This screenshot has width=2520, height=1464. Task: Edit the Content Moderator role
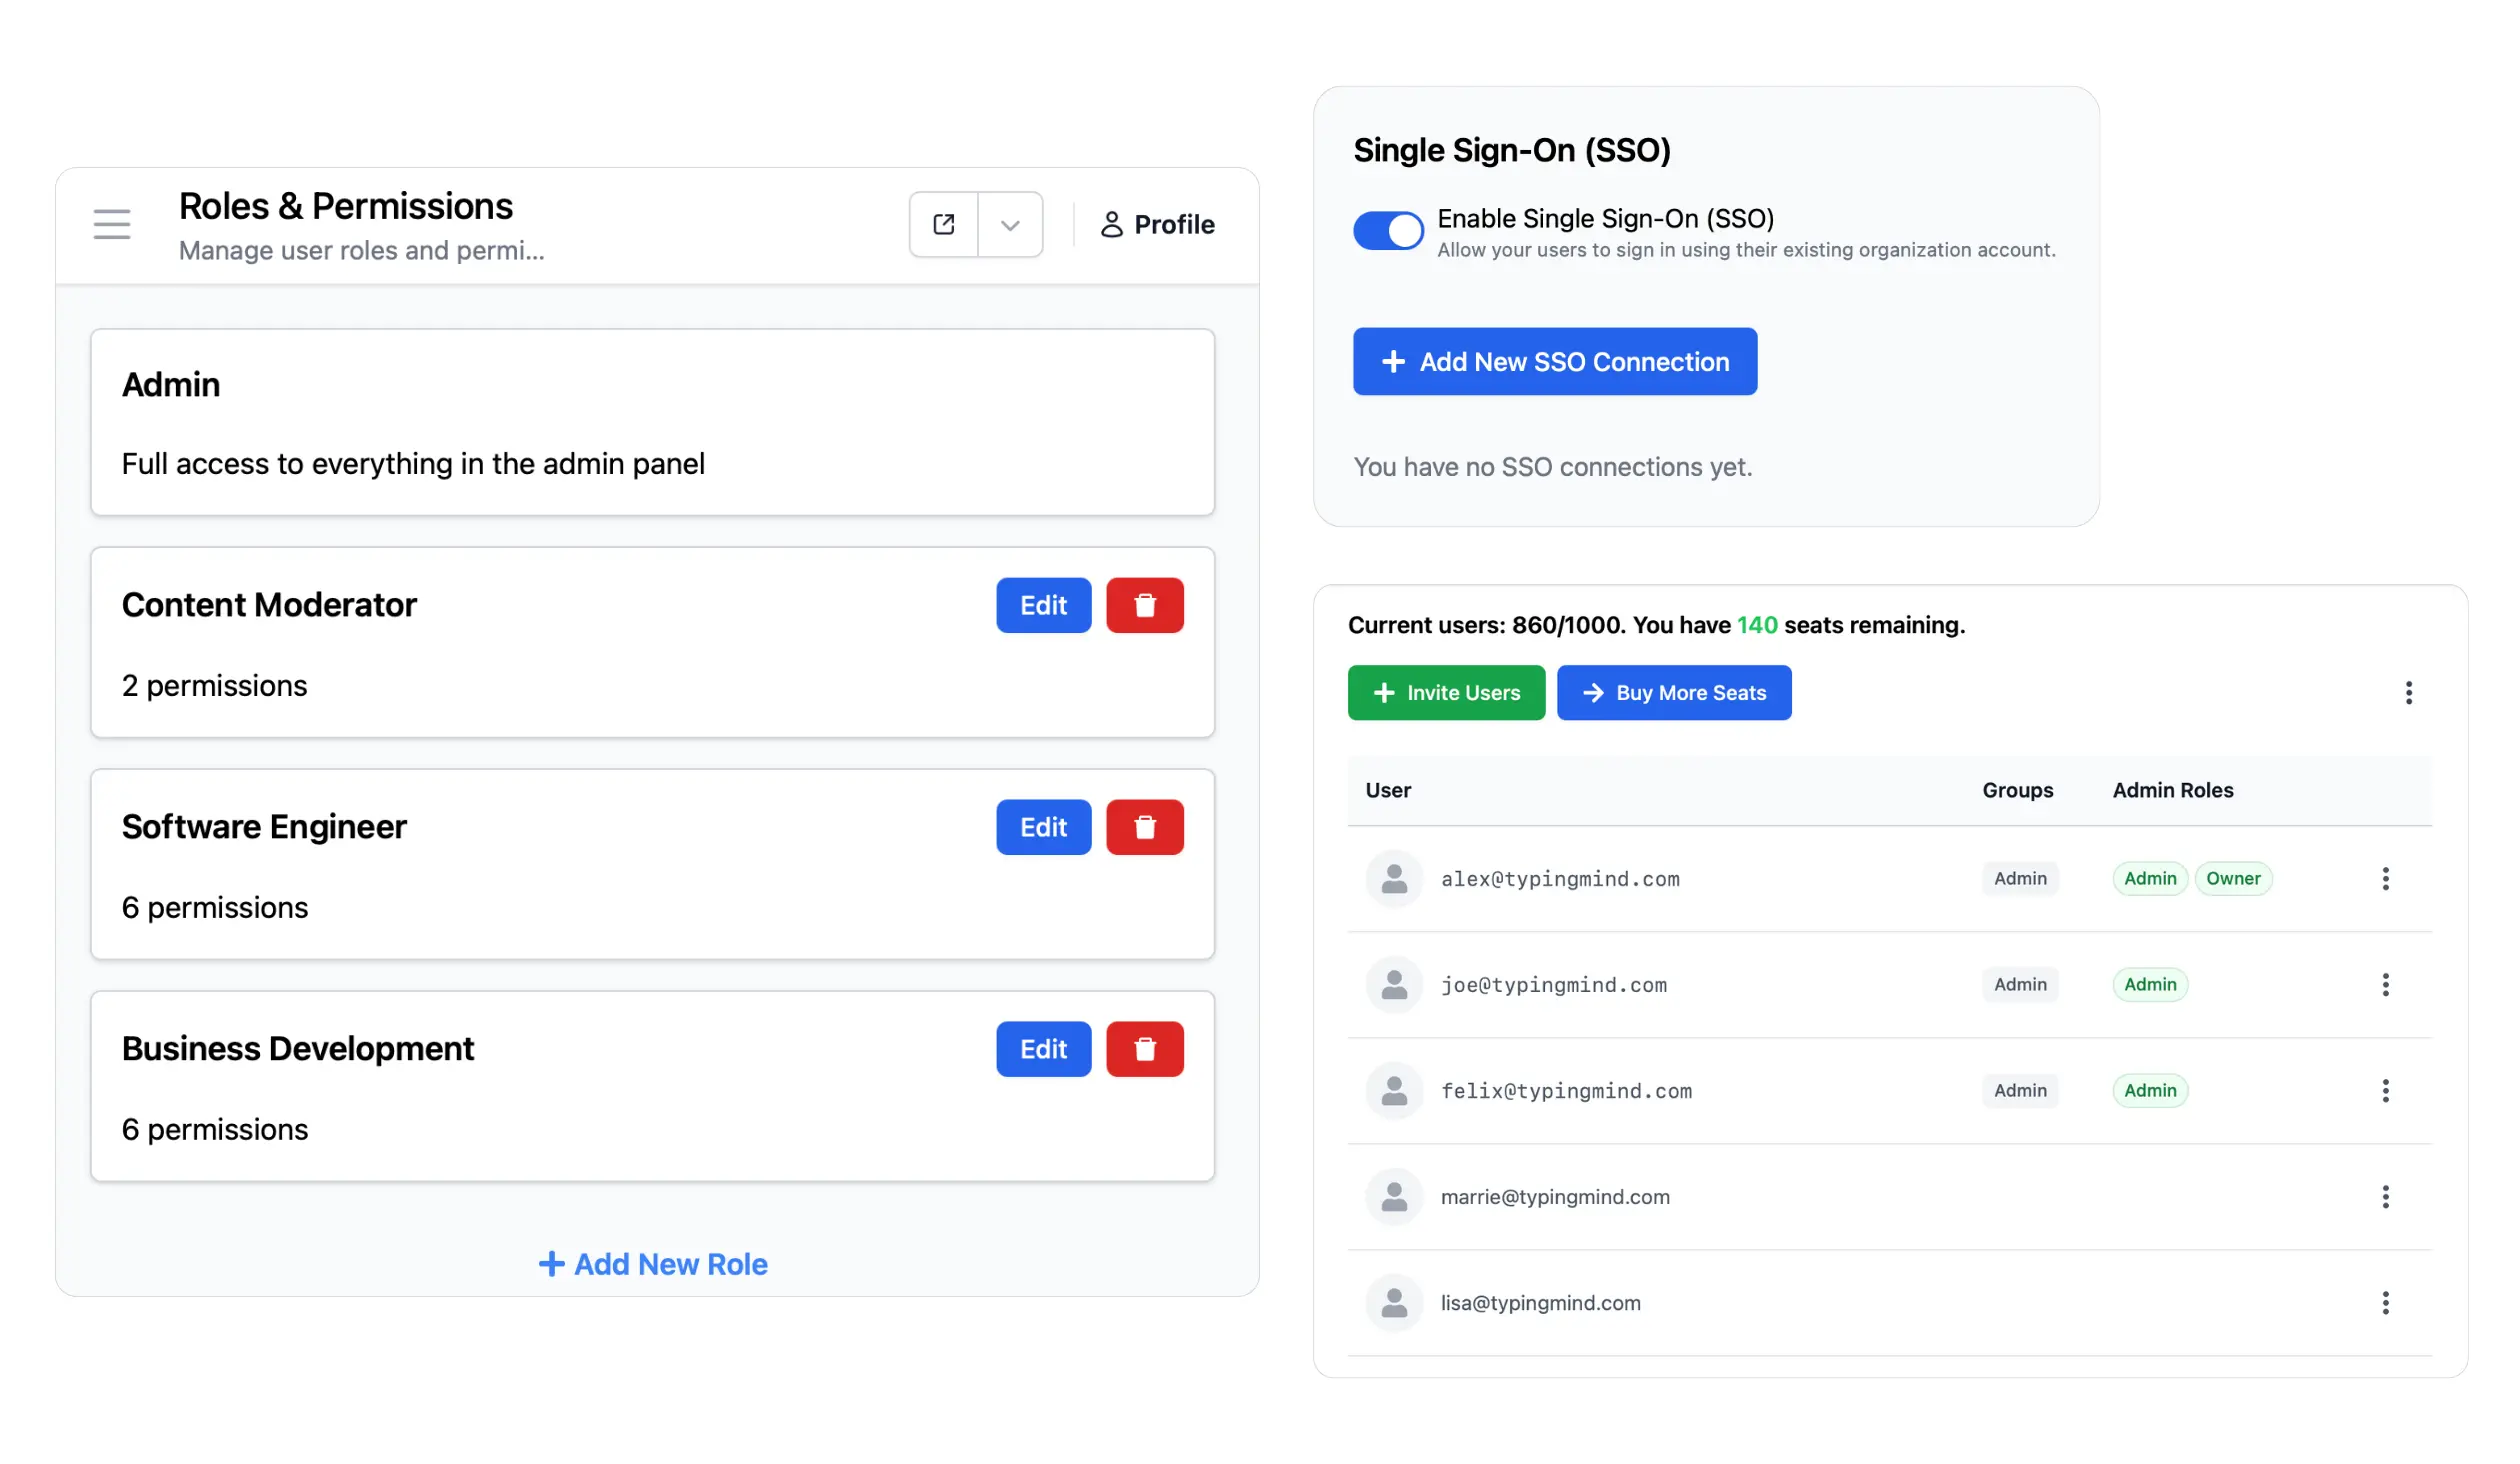tap(1043, 605)
